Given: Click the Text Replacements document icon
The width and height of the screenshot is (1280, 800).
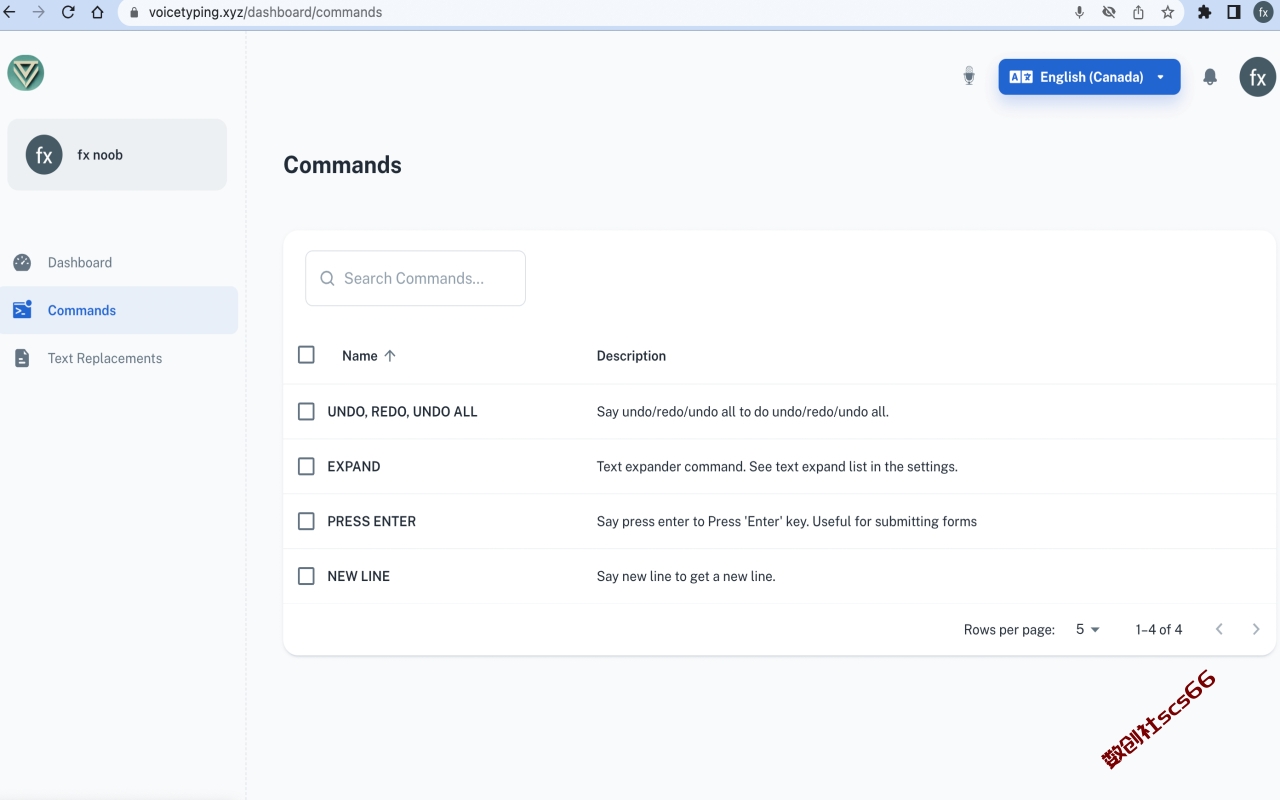Looking at the screenshot, I should coord(22,358).
